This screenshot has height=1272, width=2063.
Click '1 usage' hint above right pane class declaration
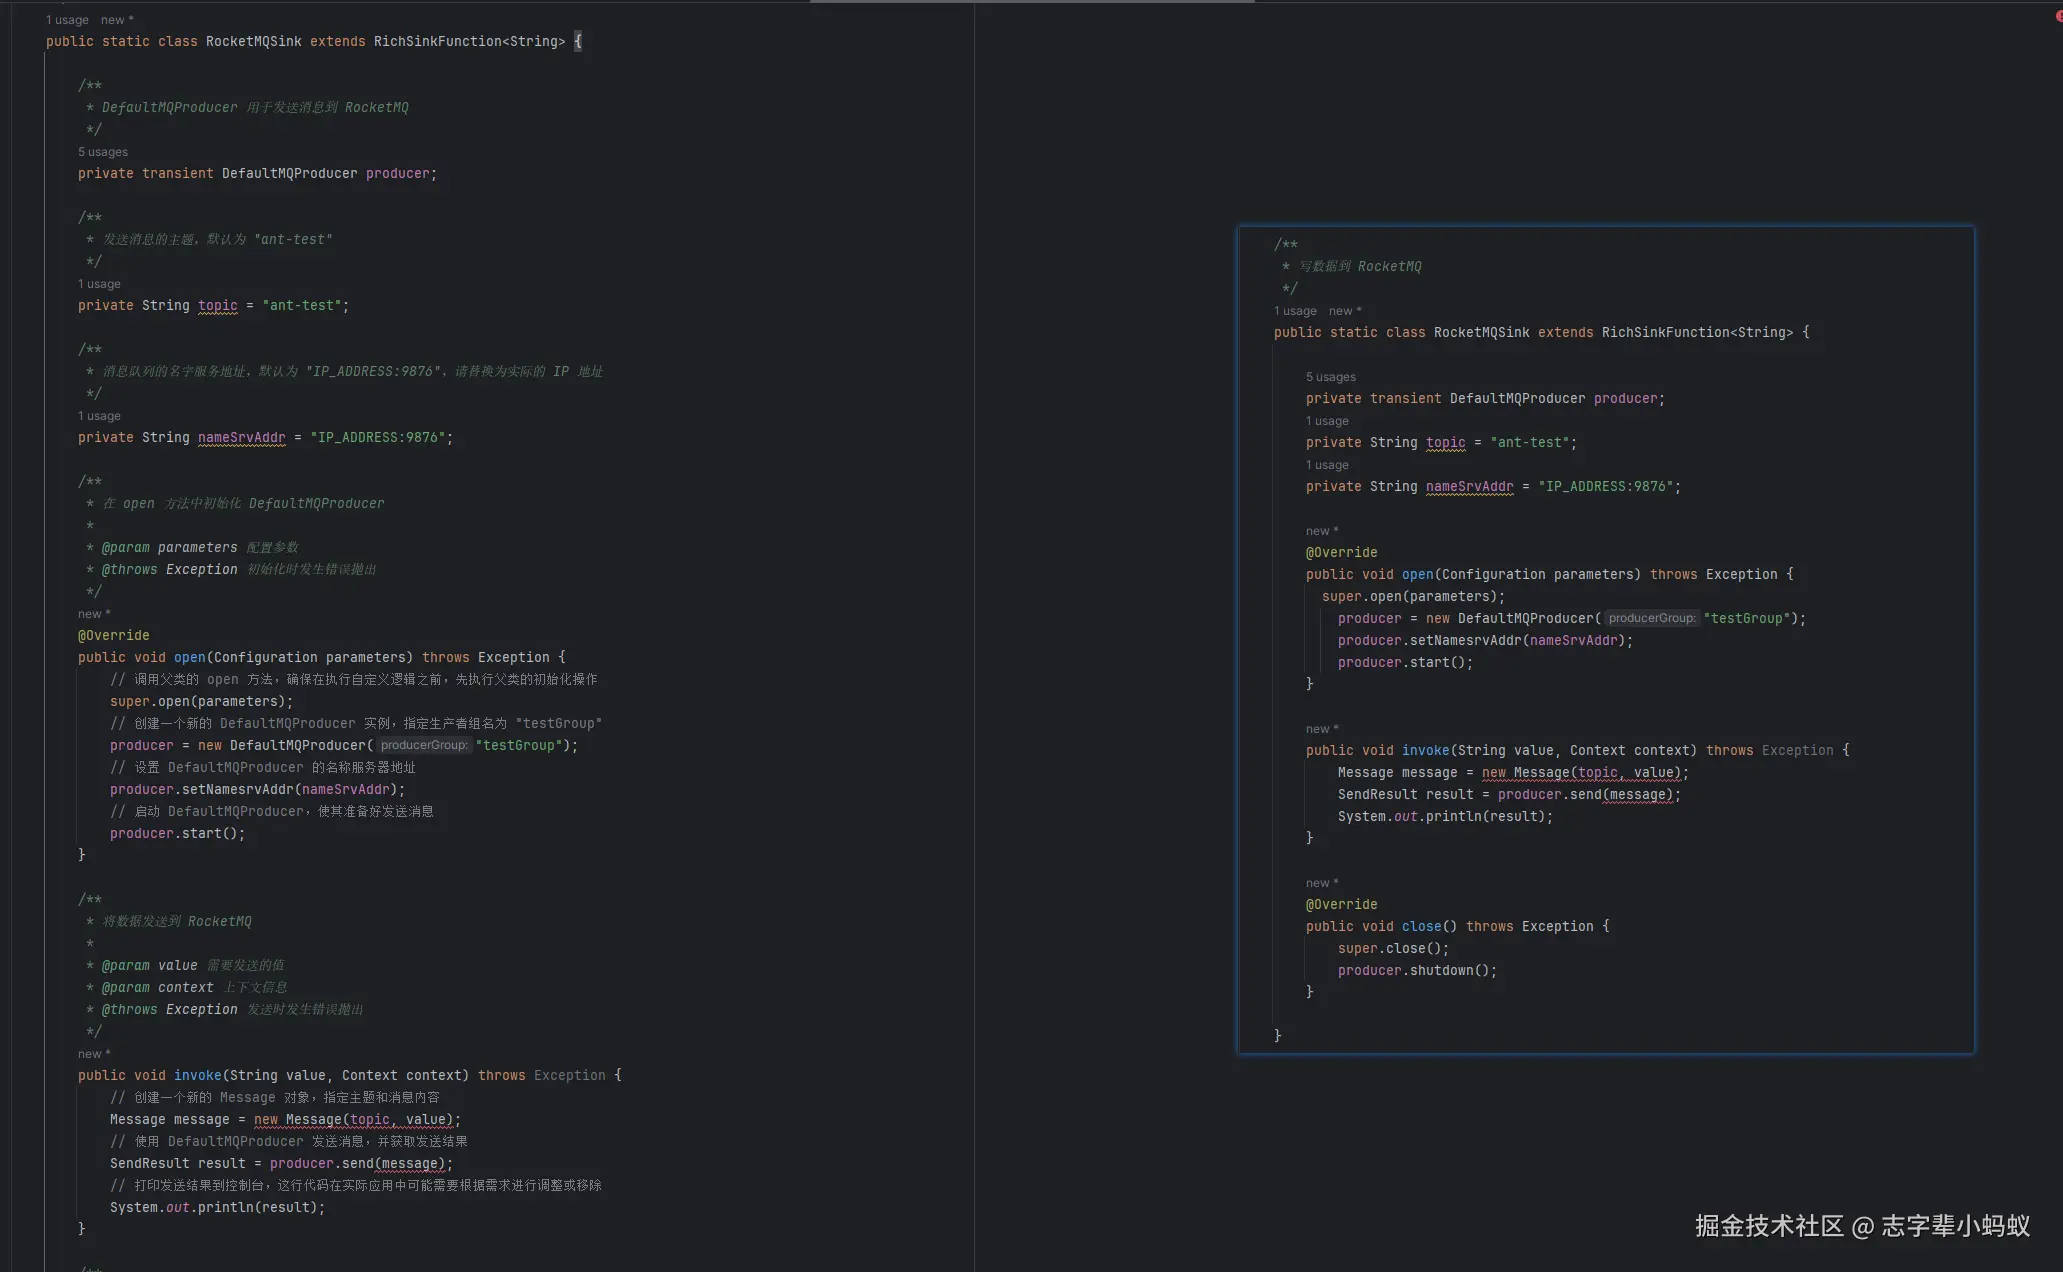1295,311
